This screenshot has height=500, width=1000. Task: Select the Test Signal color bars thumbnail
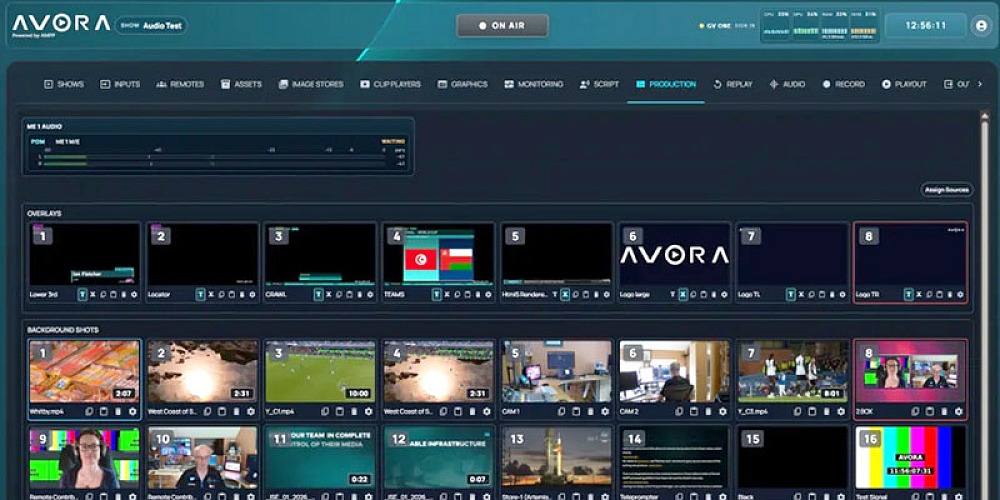coord(911,457)
